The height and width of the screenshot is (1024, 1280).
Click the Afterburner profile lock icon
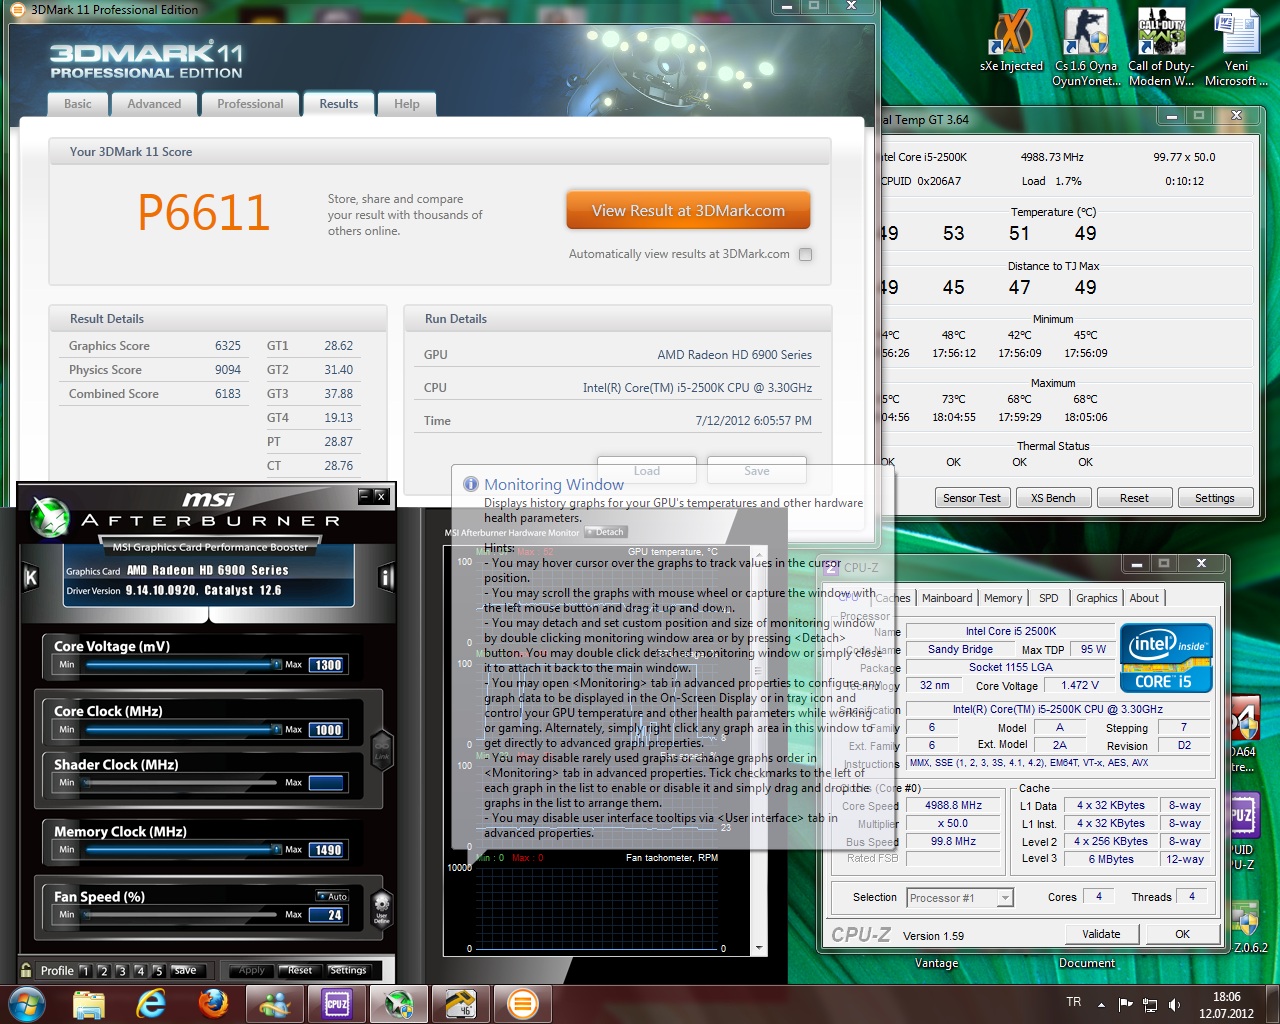pyautogui.click(x=26, y=970)
